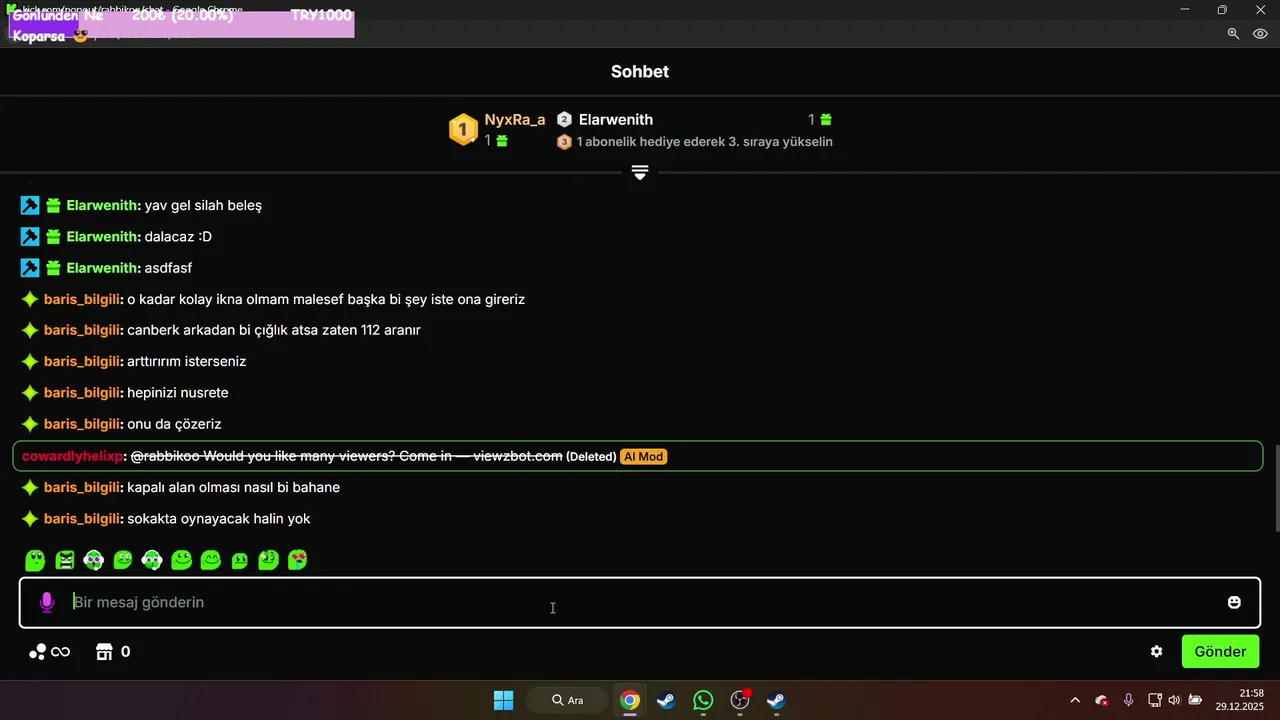This screenshot has height=720, width=1280.
Task: Click the '1 abonelik hediye ederek 3. sıraya yükselin' text
Action: [705, 142]
